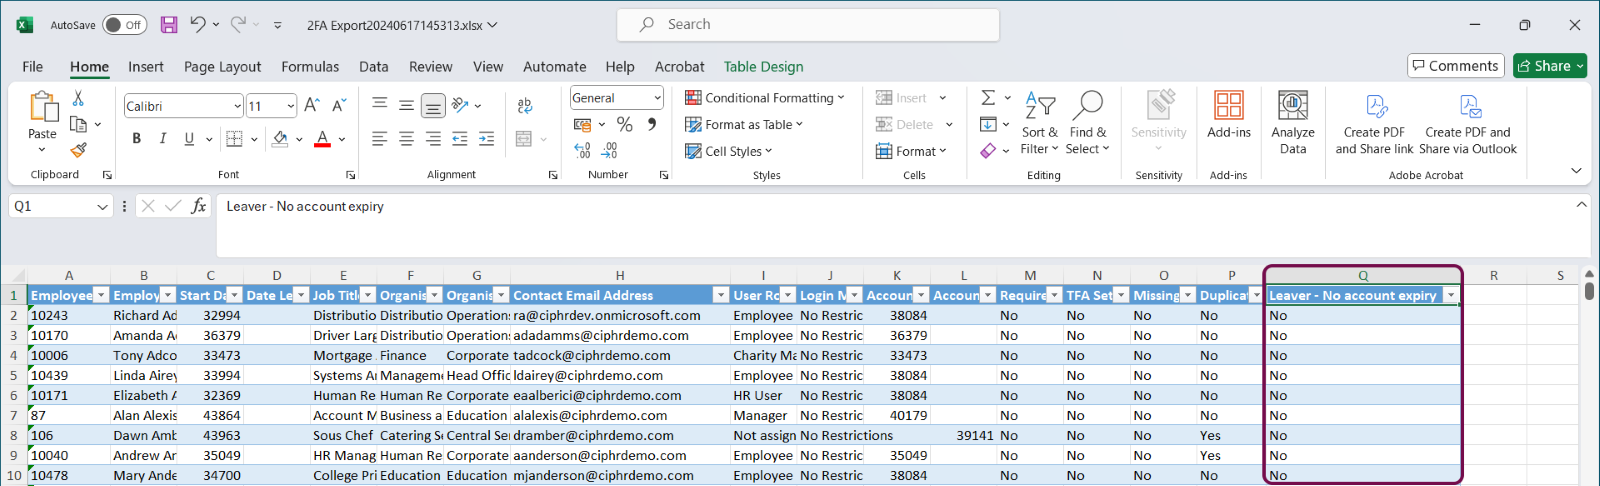The image size is (1600, 486).
Task: Open font size 11 dropdown
Action: click(x=291, y=106)
